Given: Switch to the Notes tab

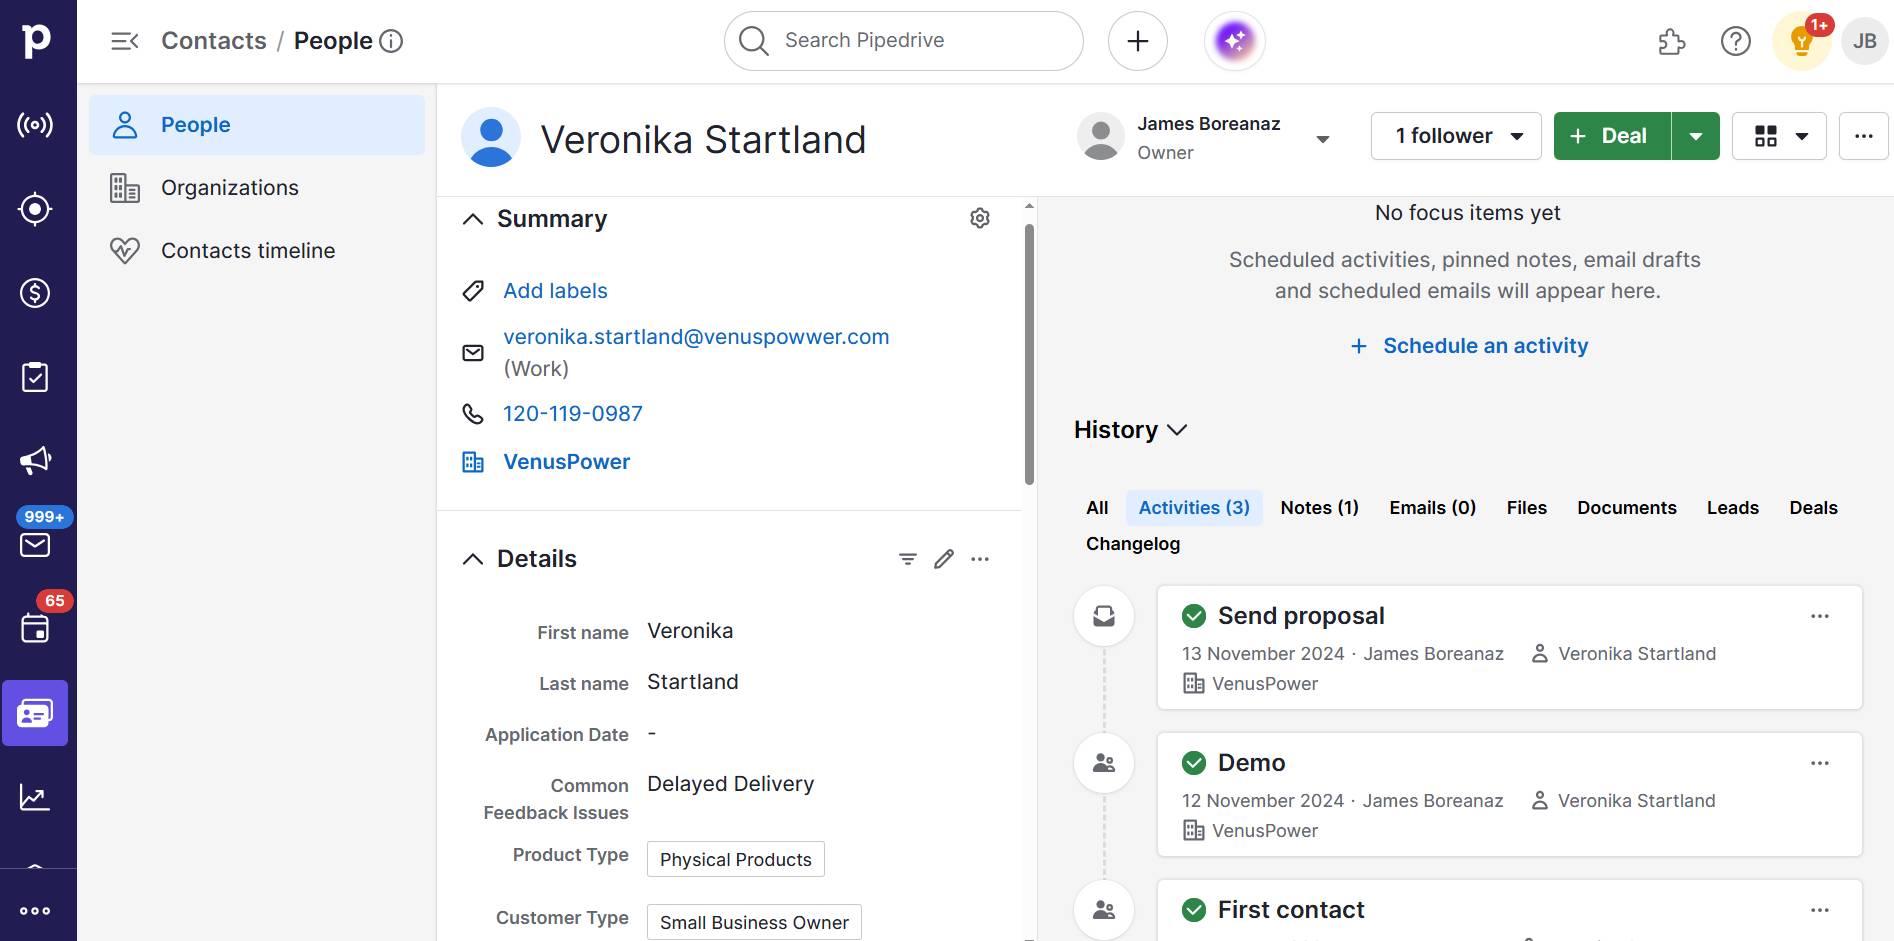Looking at the screenshot, I should coord(1318,507).
